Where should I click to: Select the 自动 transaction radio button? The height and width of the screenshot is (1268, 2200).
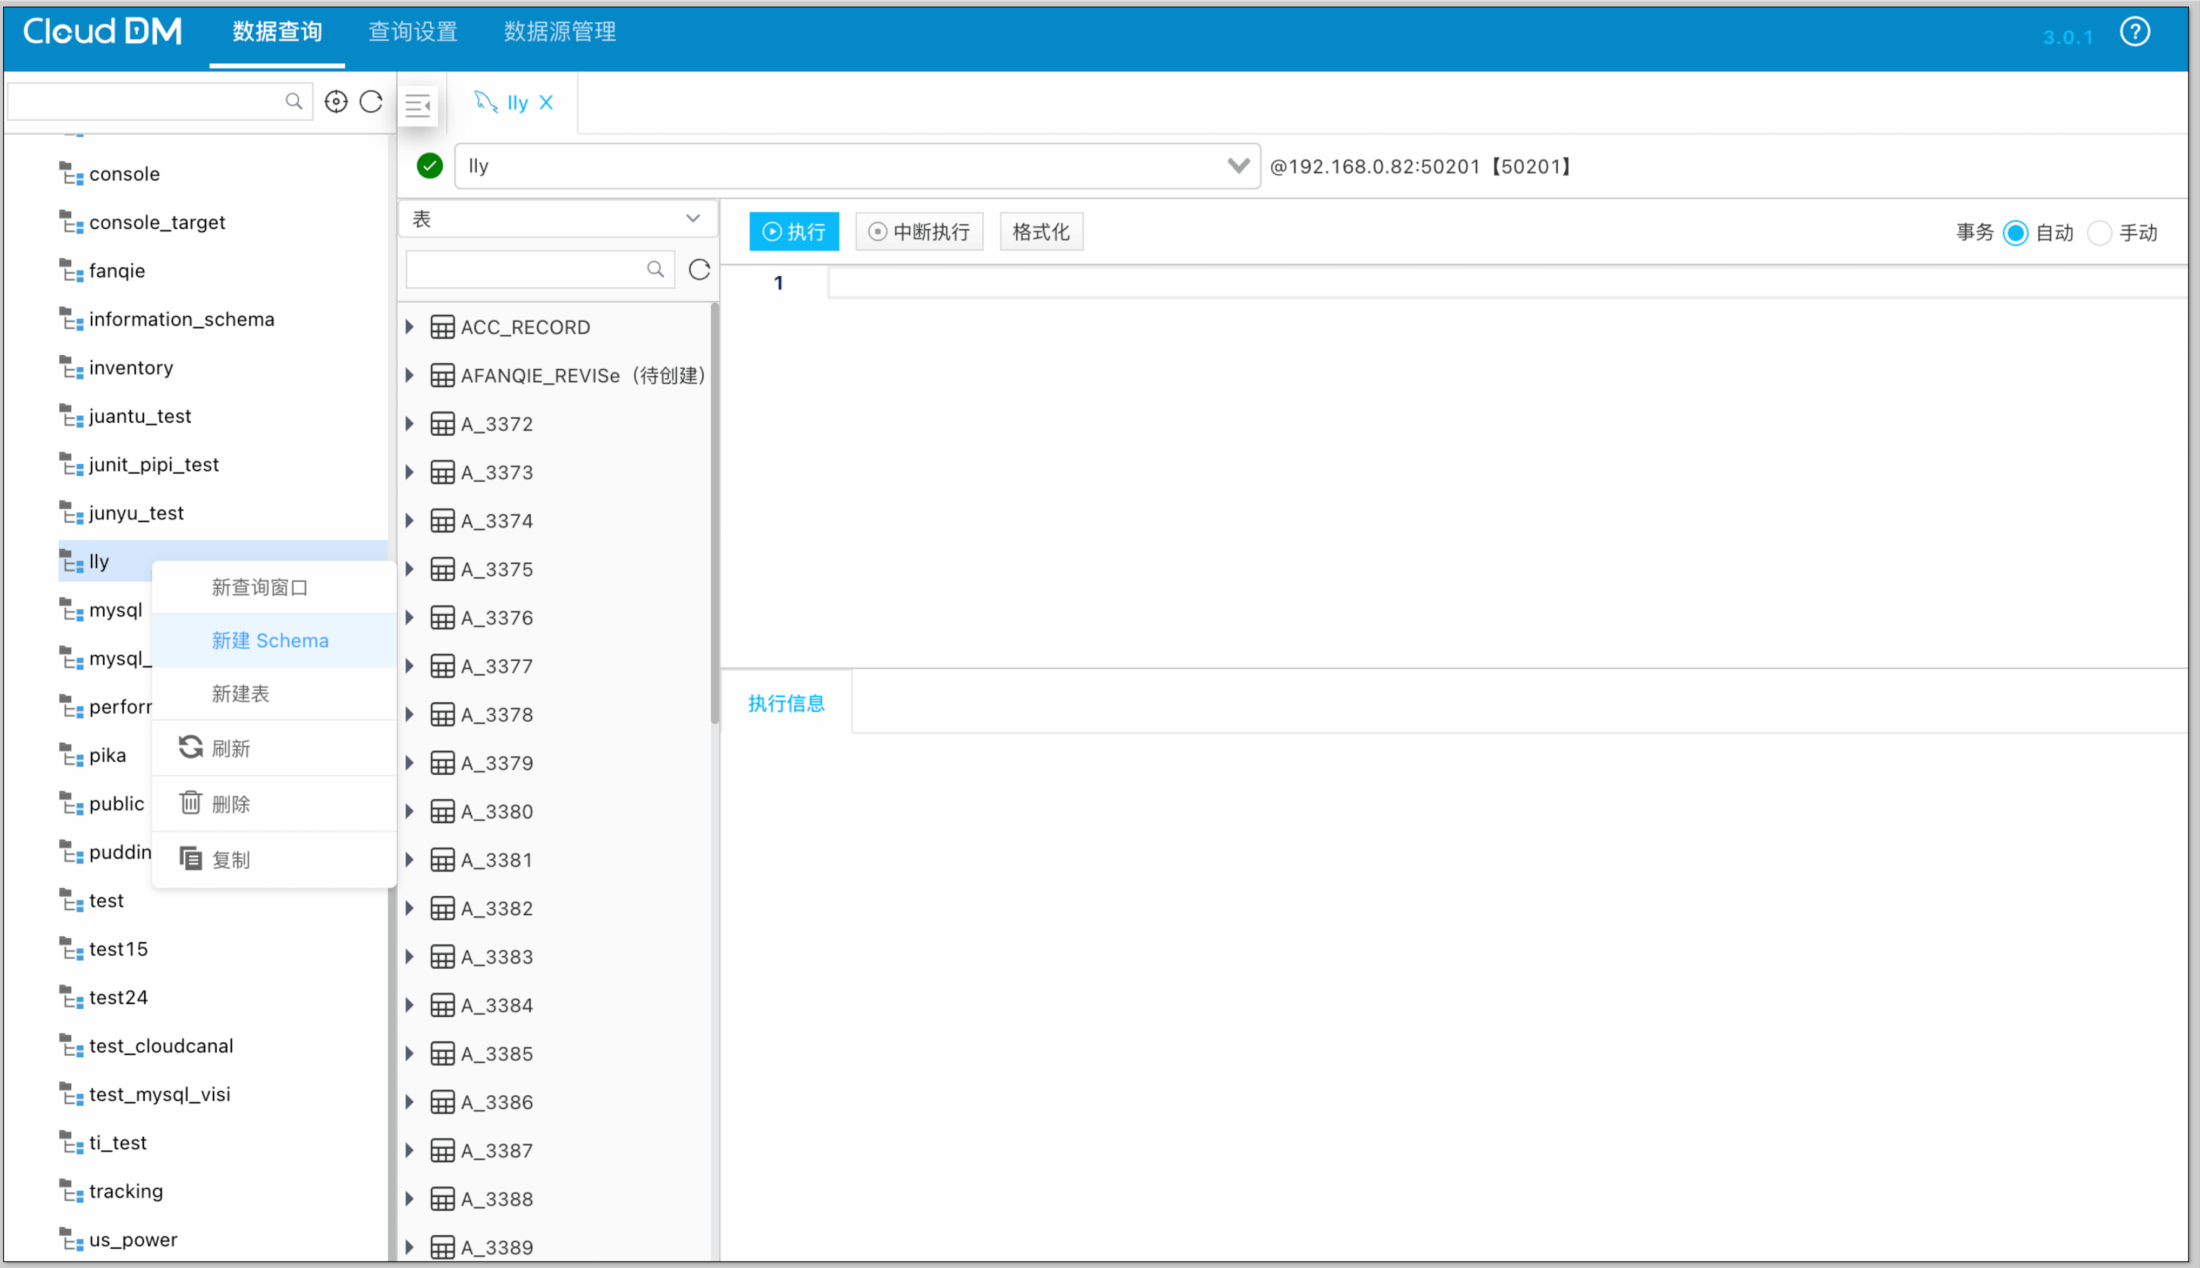click(x=2015, y=233)
